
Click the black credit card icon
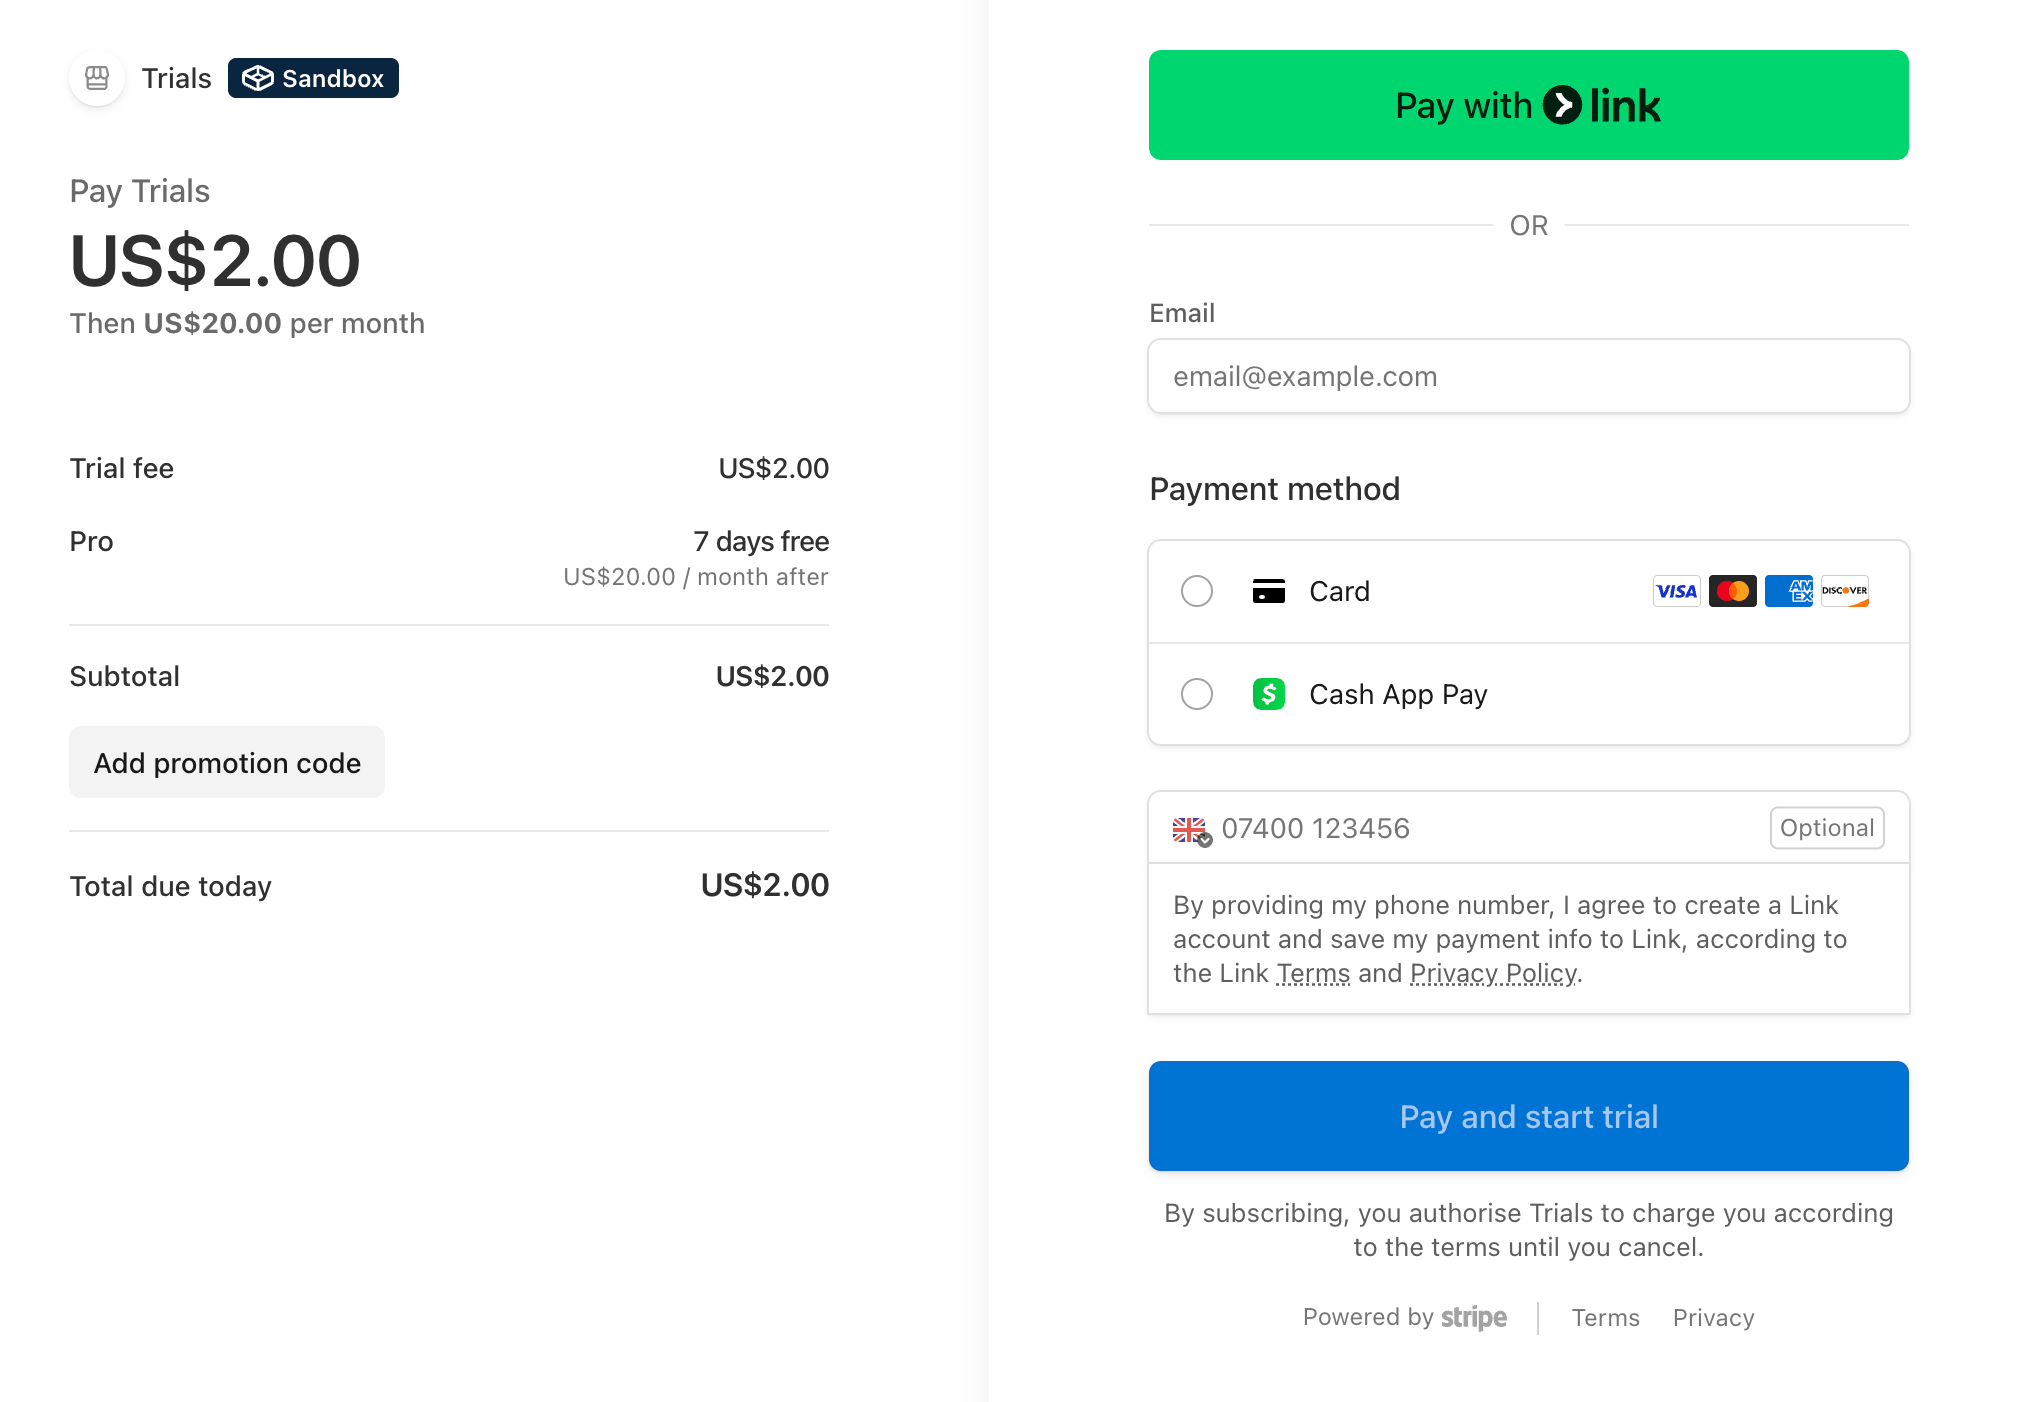coord(1268,591)
